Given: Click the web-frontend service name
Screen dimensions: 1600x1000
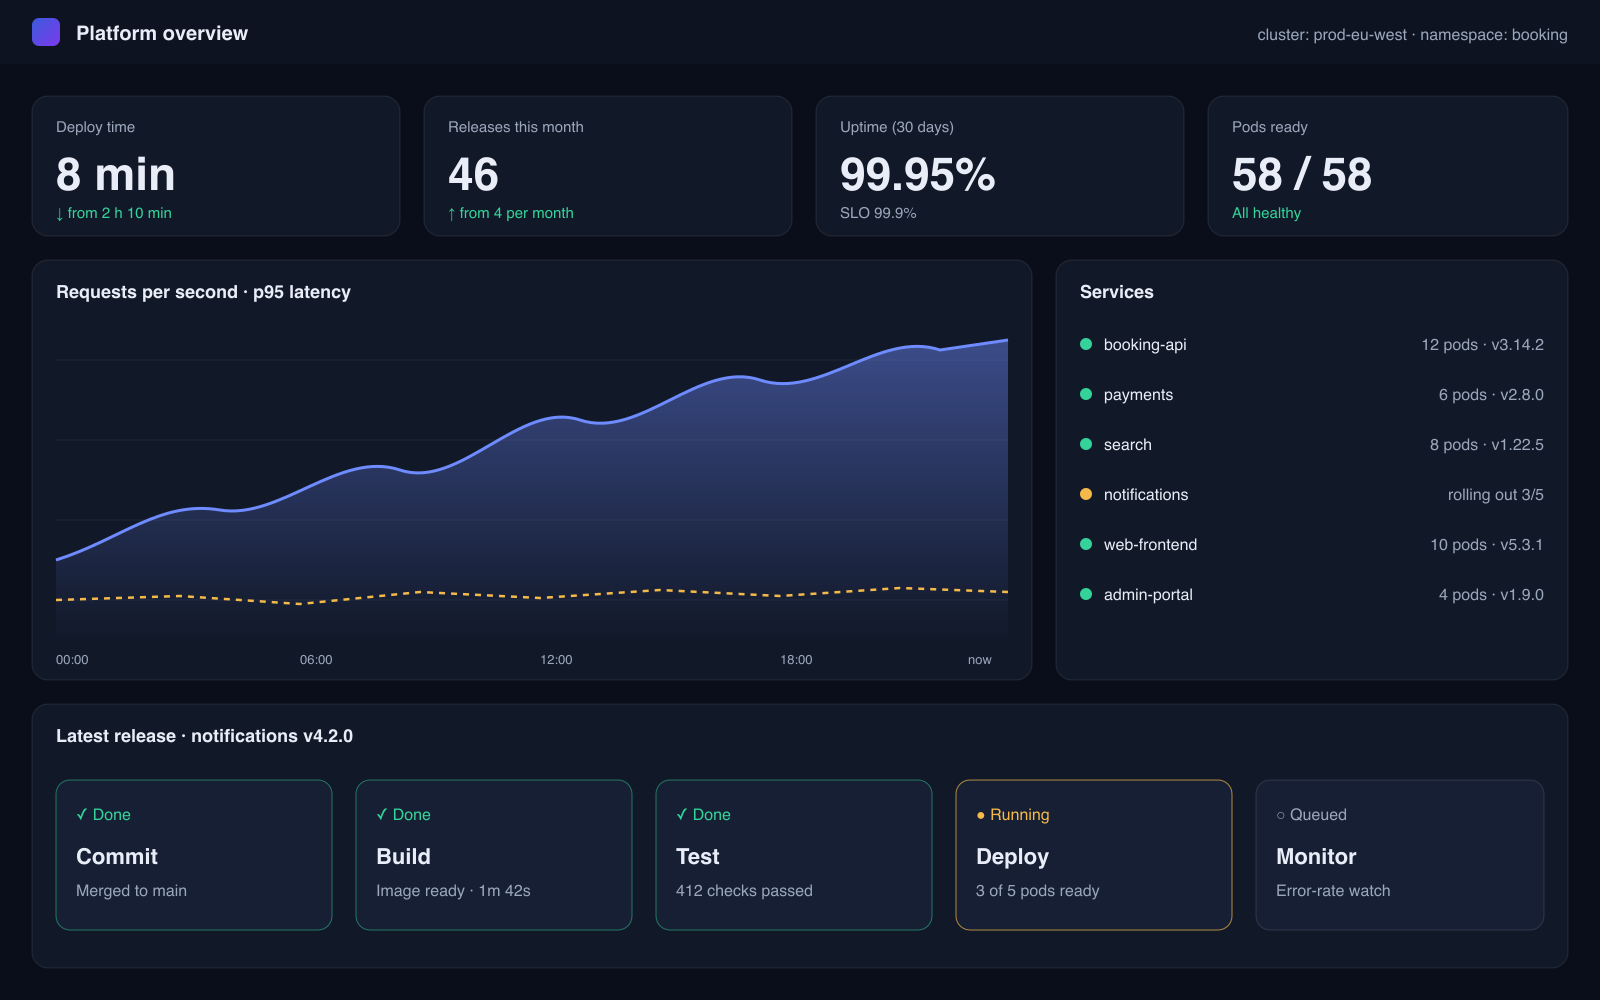Looking at the screenshot, I should (1150, 545).
